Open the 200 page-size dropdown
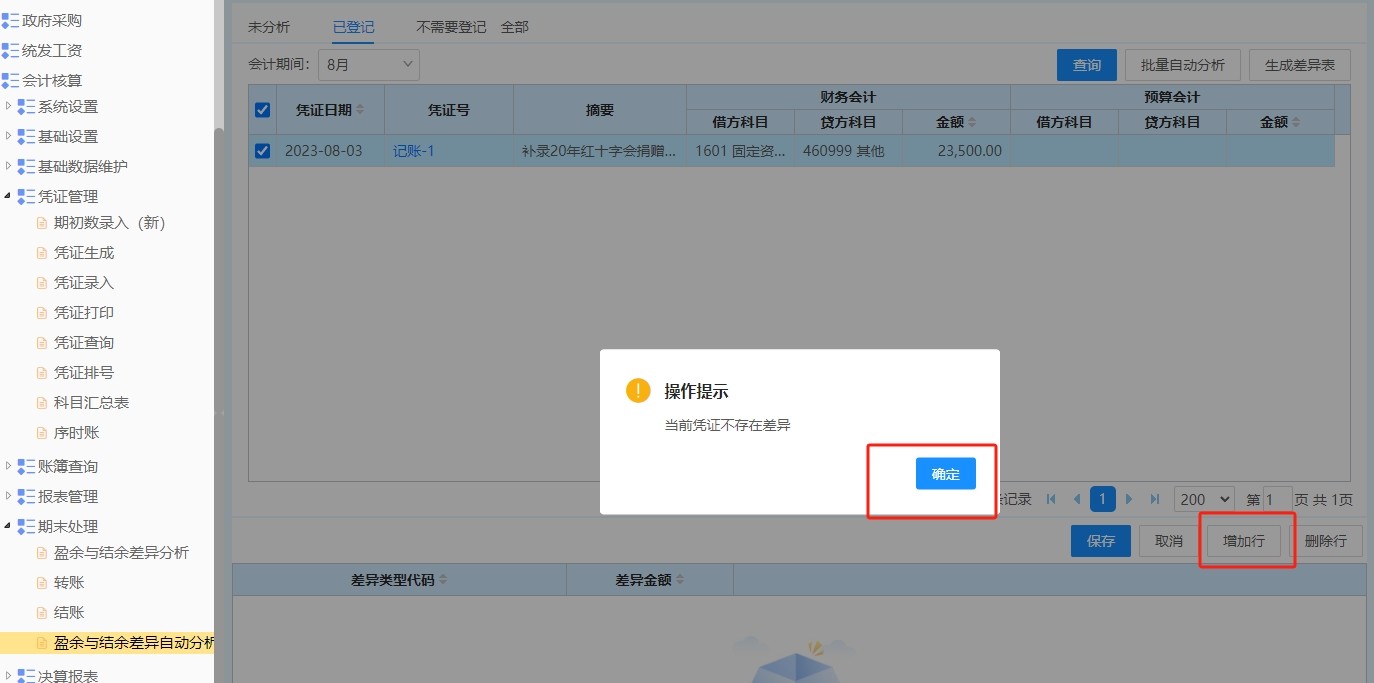The image size is (1374, 683). [1204, 498]
